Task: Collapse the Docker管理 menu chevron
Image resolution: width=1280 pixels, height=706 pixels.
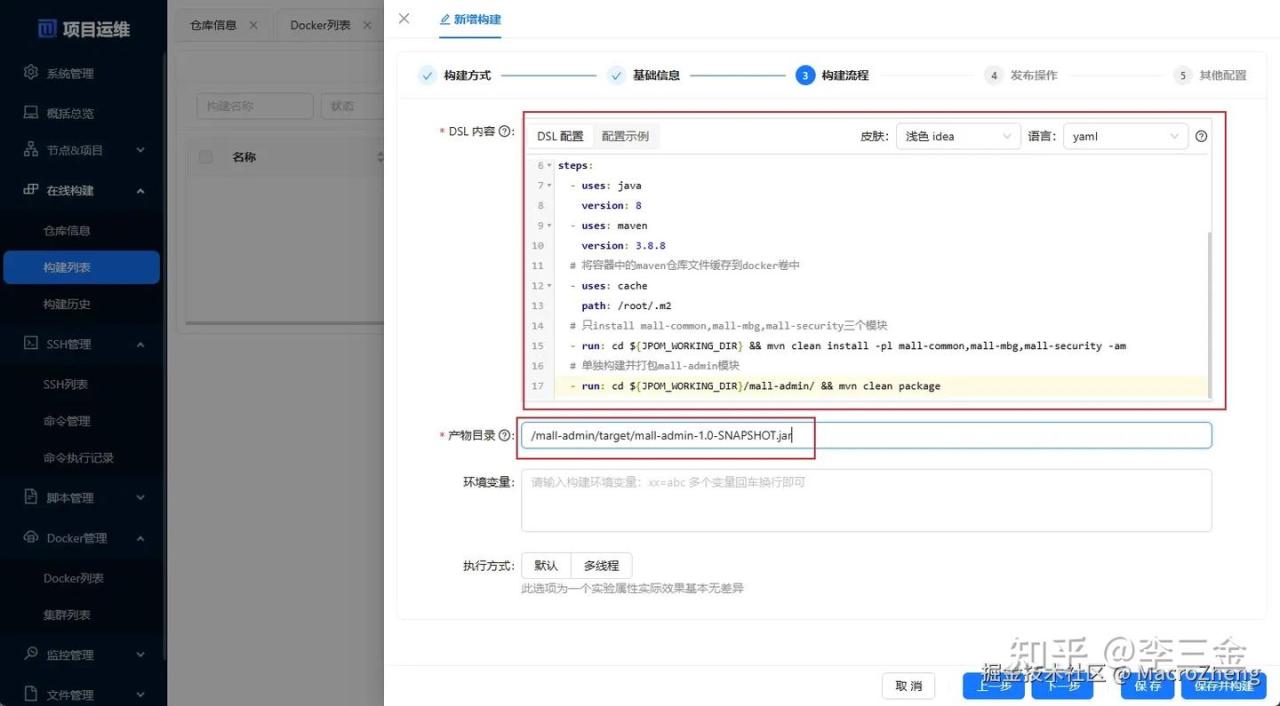Action: tap(140, 538)
